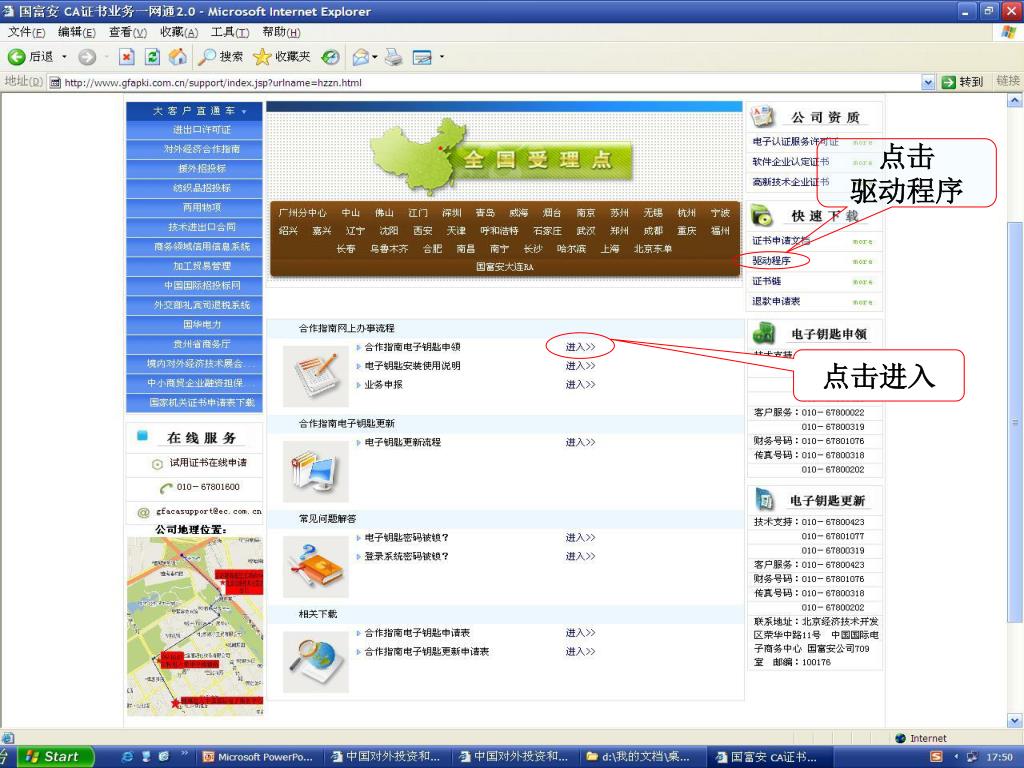
Task: Click 进入>> beside 电子钥匙更新流程
Action: click(580, 442)
